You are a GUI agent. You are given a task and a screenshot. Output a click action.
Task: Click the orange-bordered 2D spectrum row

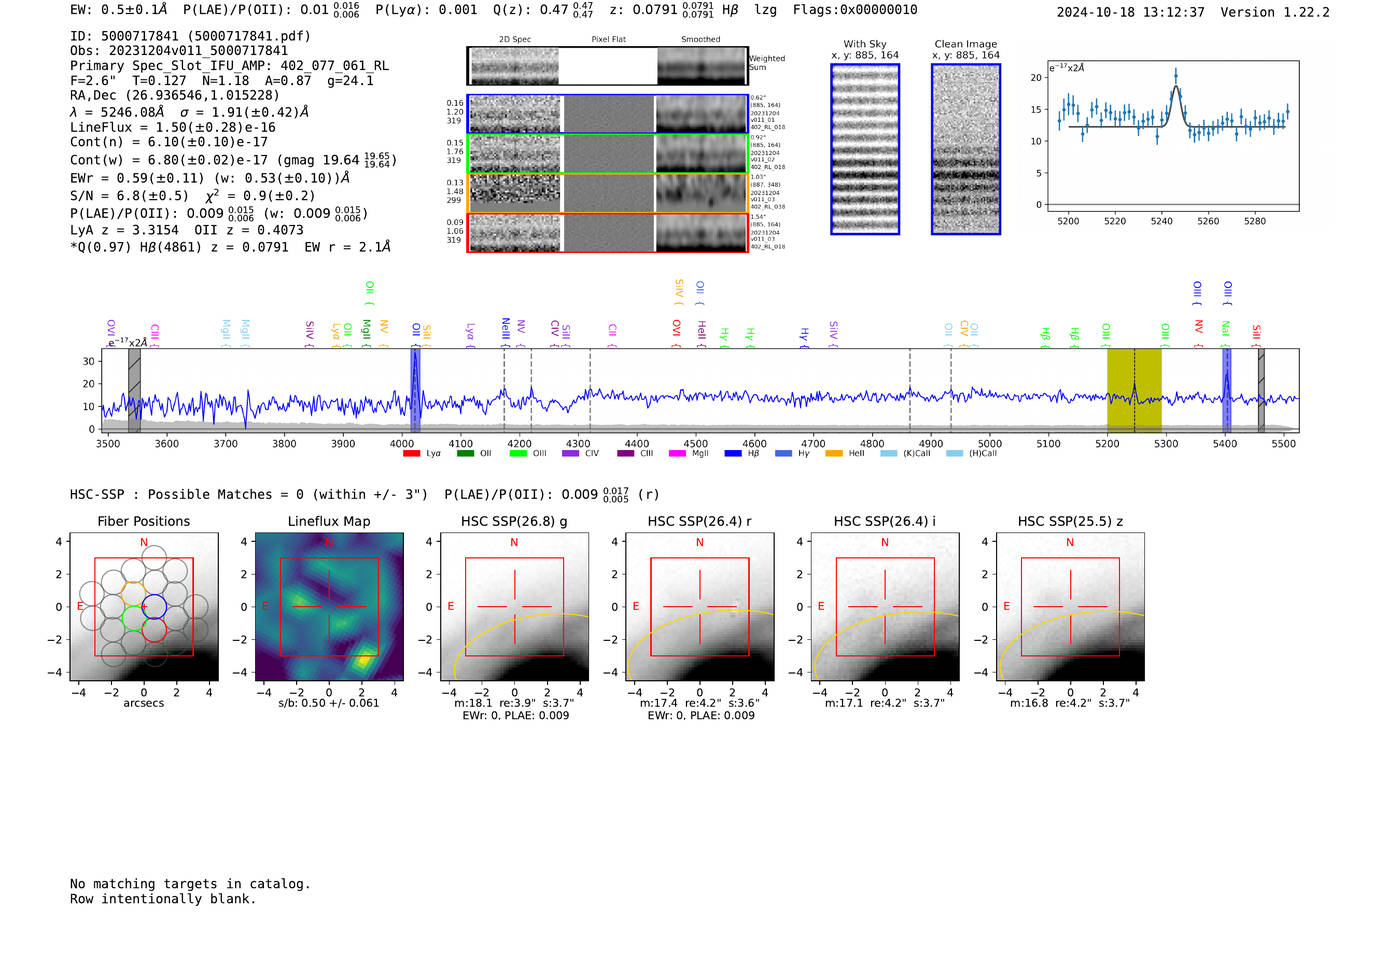point(607,193)
